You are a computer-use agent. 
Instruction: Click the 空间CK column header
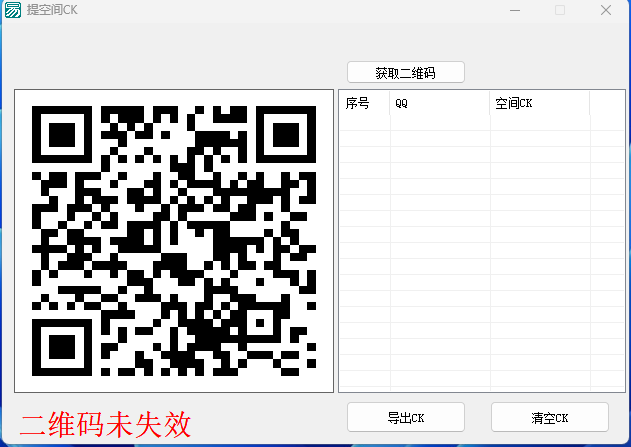coord(539,103)
